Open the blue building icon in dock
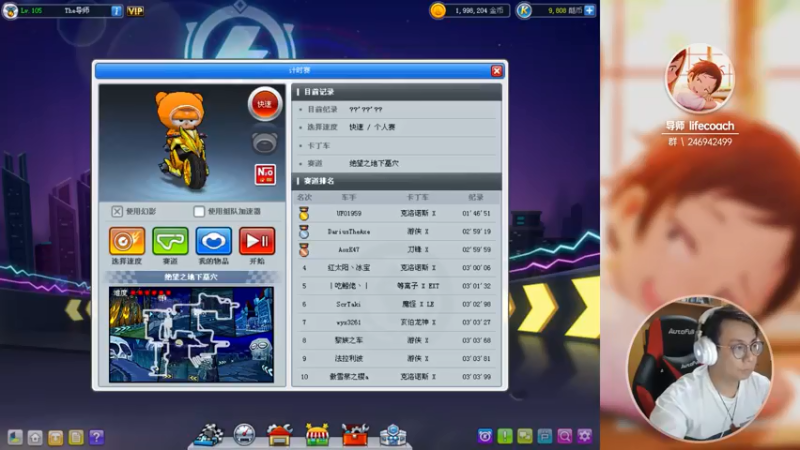Viewport: 800px width, 450px height. click(x=393, y=435)
